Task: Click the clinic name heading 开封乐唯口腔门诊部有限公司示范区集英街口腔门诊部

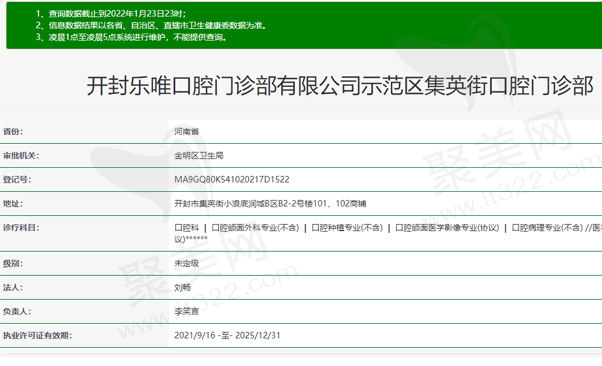Action: coord(340,85)
